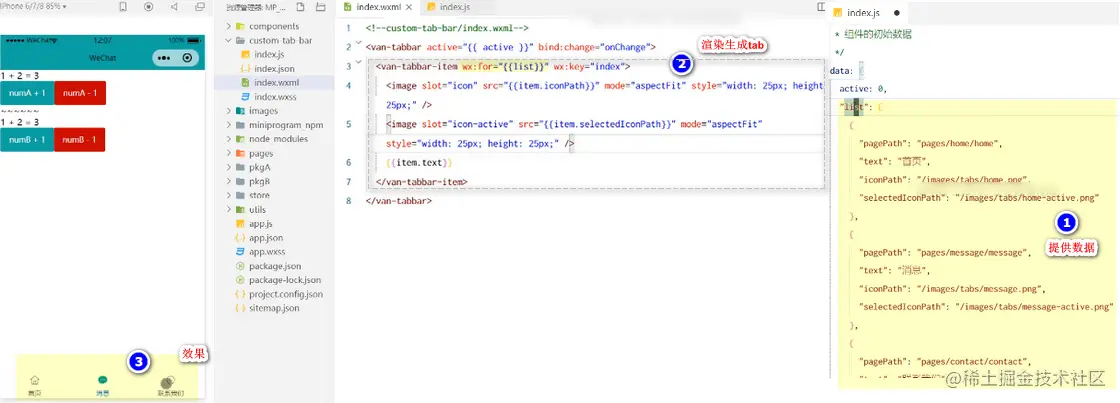
Task: Expand the images folder
Action: 229,111
